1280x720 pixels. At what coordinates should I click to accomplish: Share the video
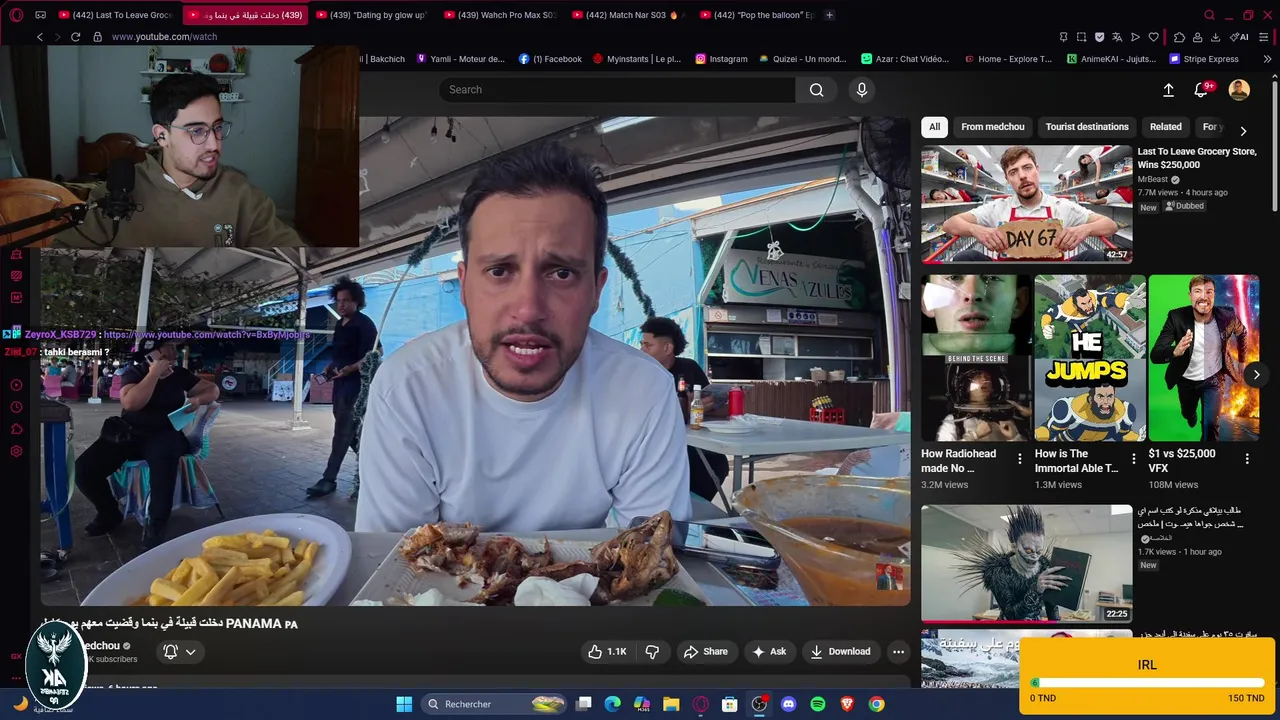[706, 652]
